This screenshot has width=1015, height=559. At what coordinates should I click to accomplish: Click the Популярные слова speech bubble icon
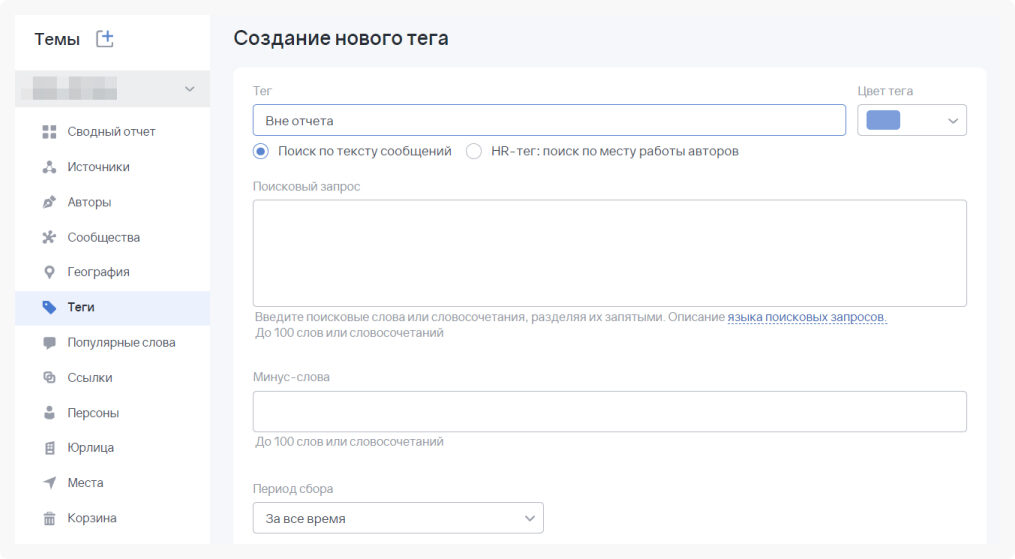[x=49, y=343]
